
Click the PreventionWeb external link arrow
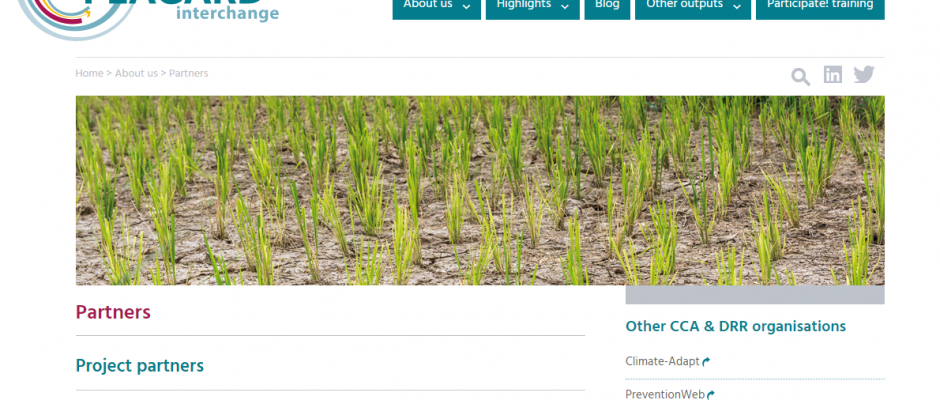[711, 395]
